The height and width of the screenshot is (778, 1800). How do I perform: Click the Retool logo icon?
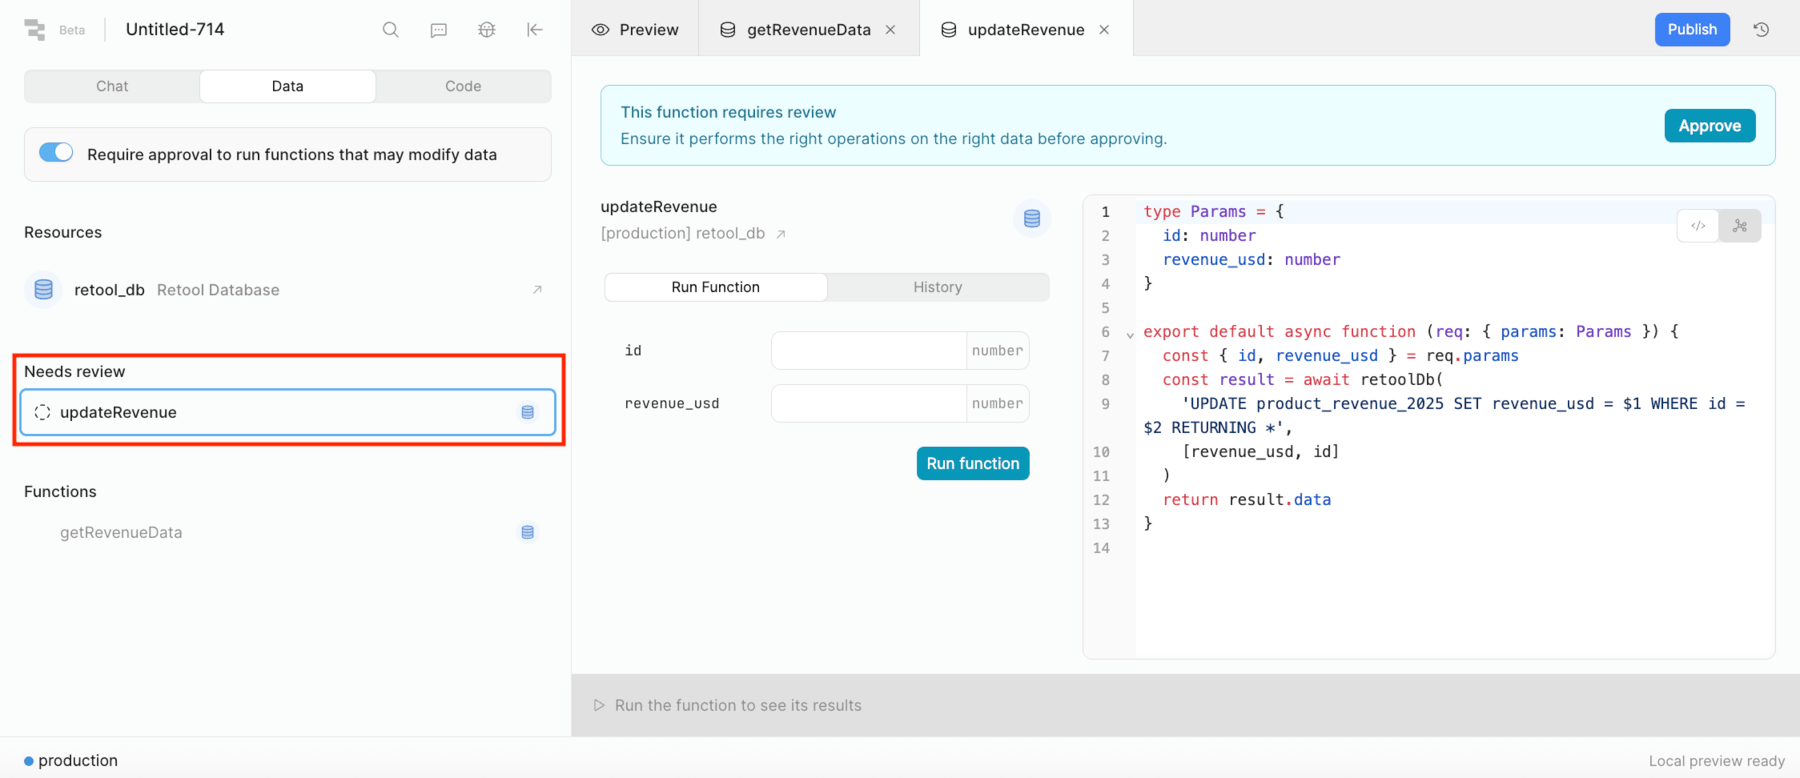click(35, 30)
